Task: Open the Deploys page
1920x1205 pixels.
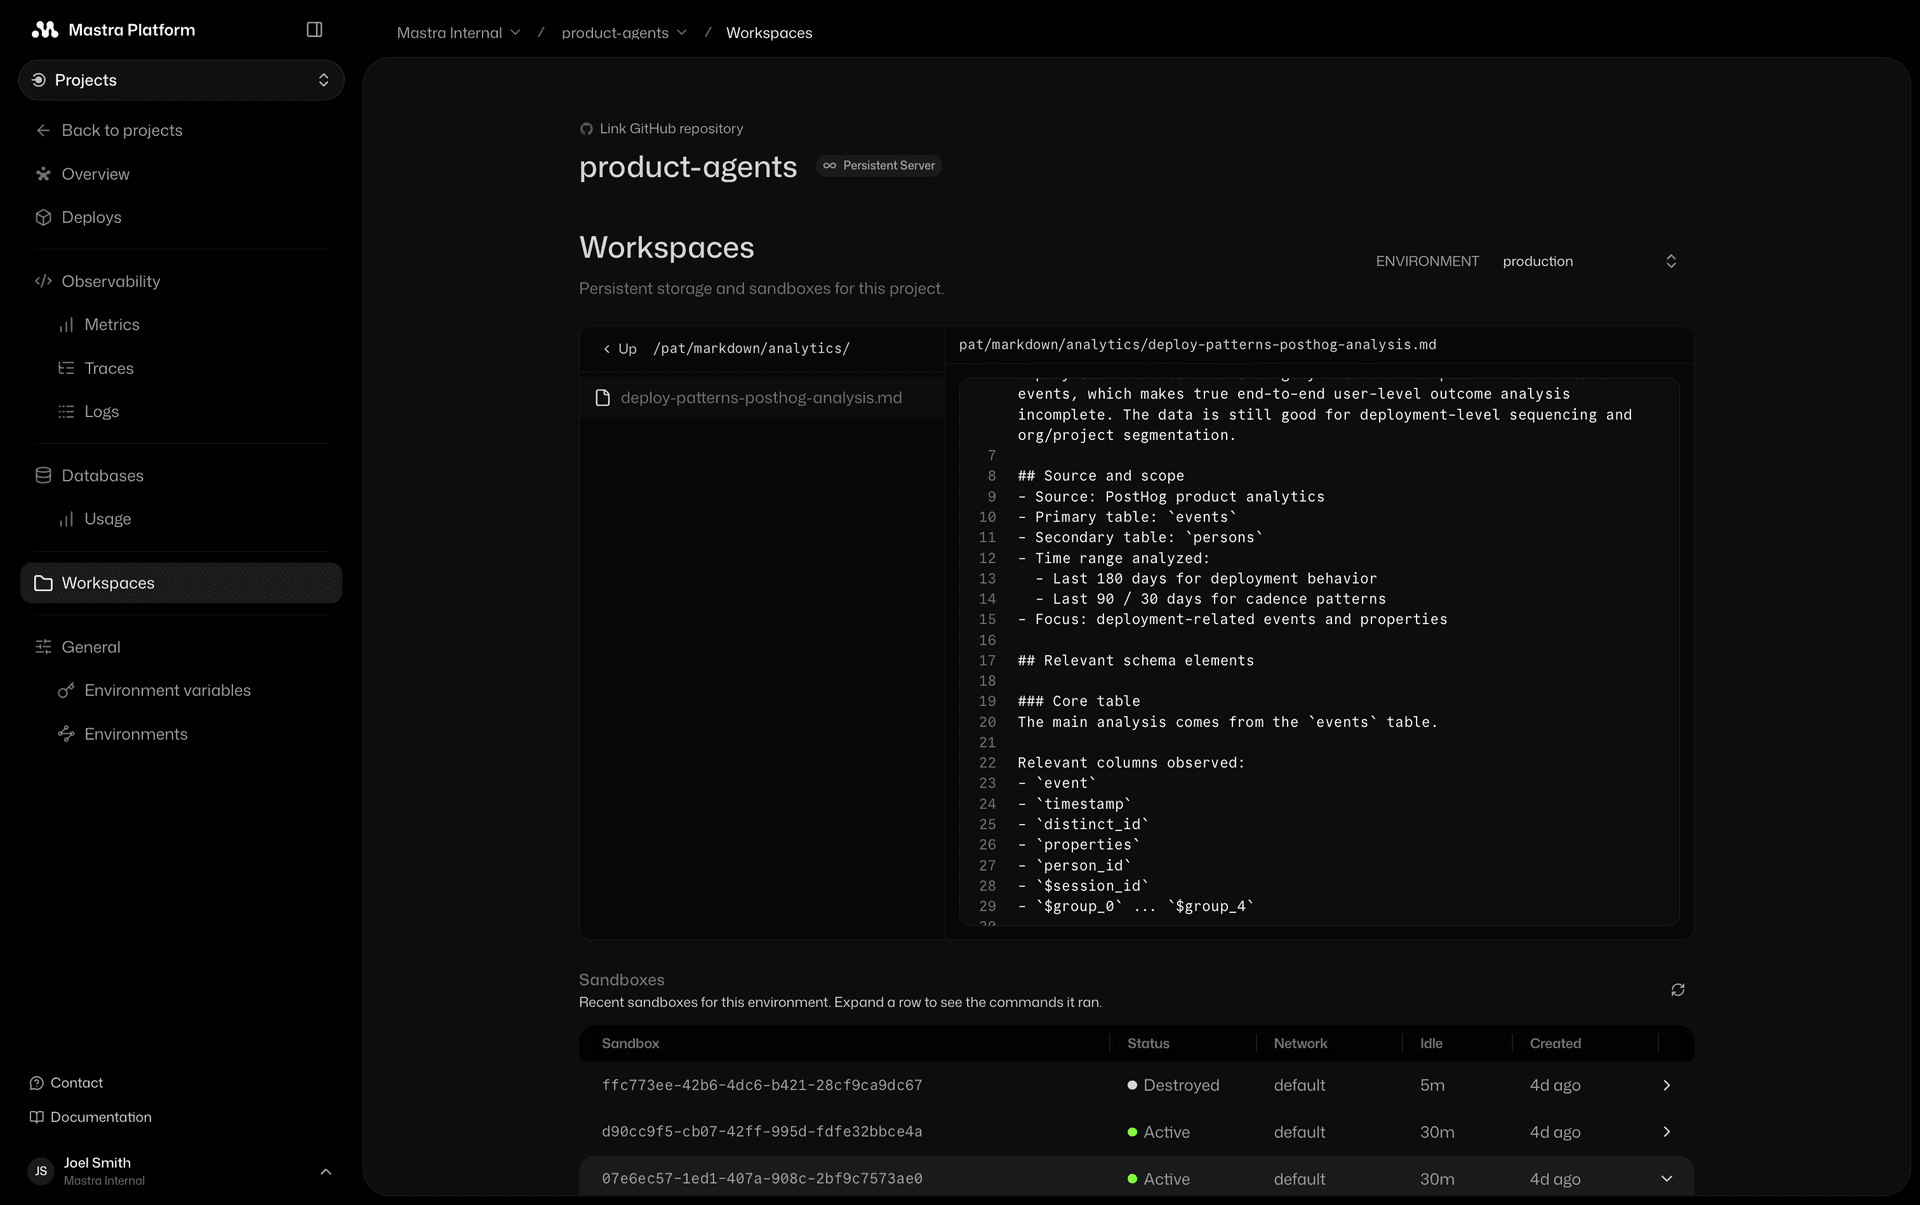Action: pos(91,217)
